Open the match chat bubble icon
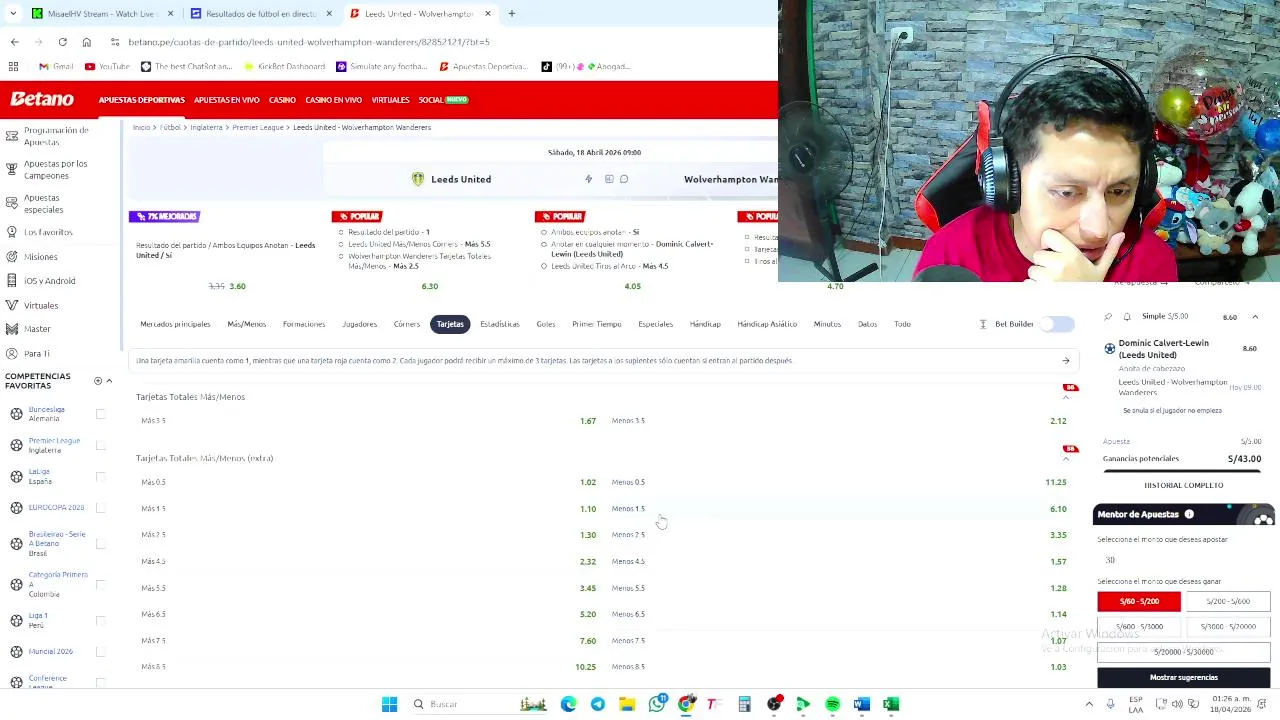Image resolution: width=1280 pixels, height=720 pixels. pyautogui.click(x=624, y=179)
